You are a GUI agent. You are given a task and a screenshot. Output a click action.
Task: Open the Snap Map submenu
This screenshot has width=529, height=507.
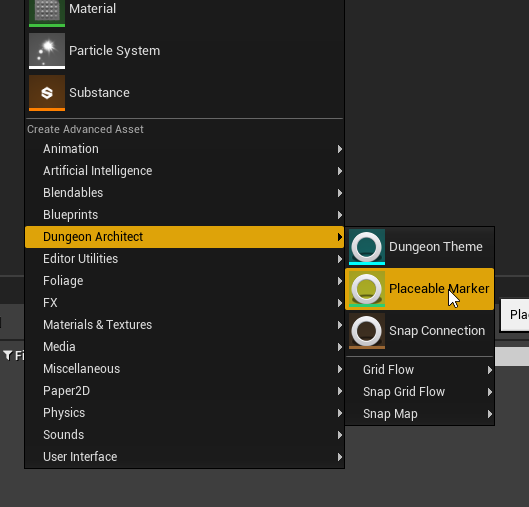pyautogui.click(x=420, y=414)
